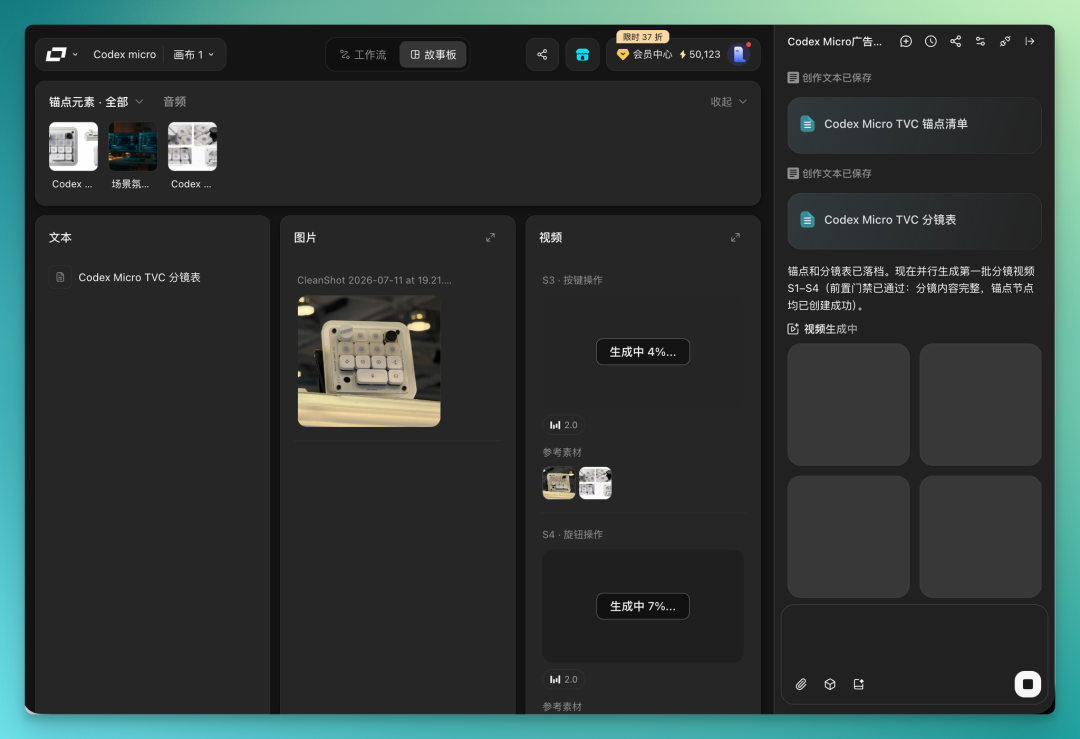Click the top-right generating video placeholder

pyautogui.click(x=980, y=404)
